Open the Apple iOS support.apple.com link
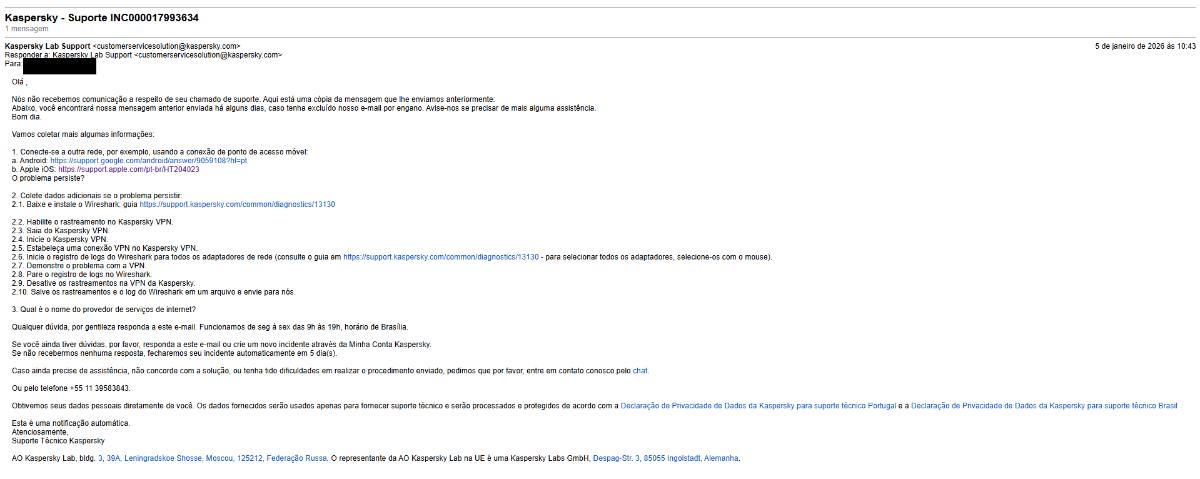The height and width of the screenshot is (479, 1200). 128,169
